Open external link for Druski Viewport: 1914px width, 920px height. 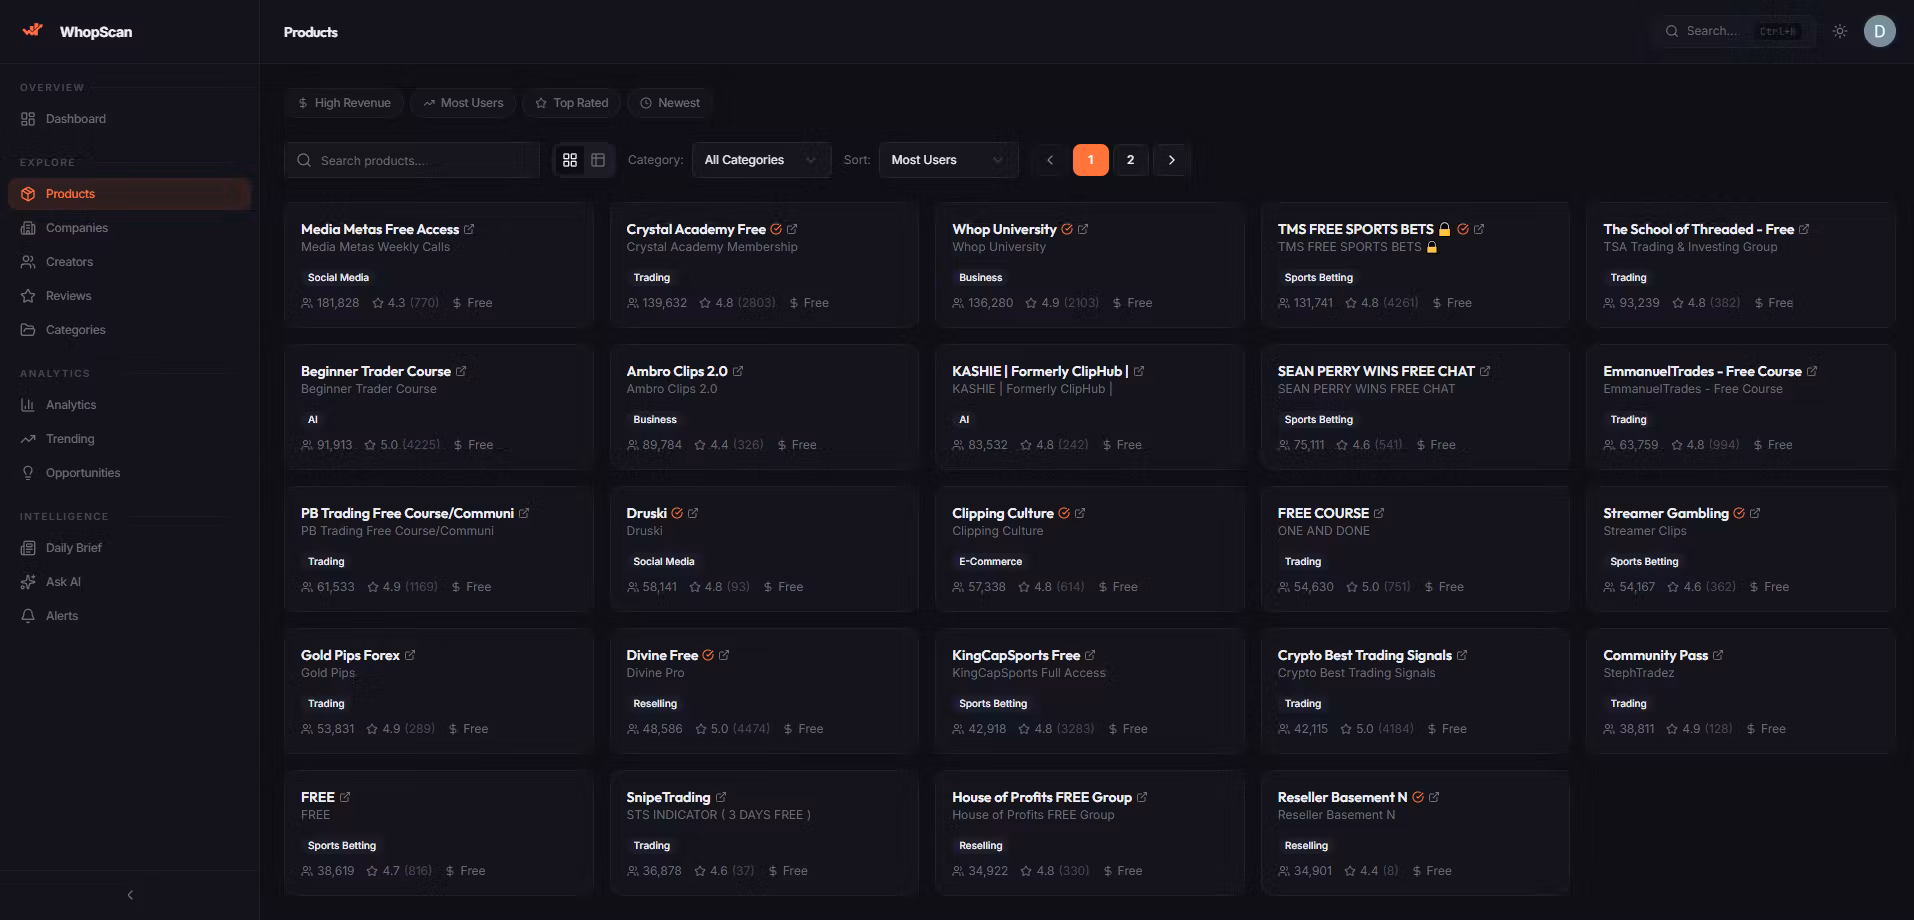693,513
